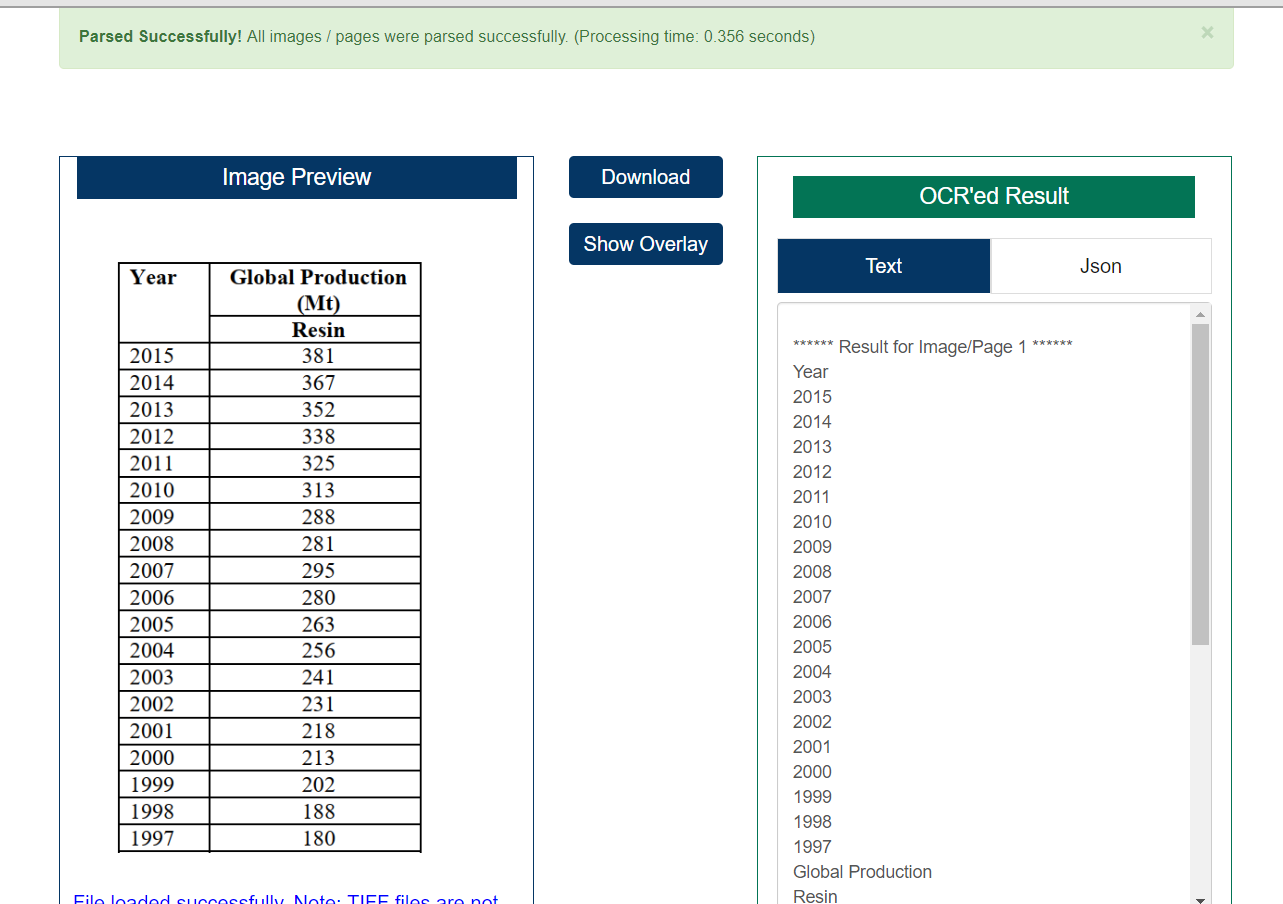
Task: Click the scrollbar down arrow in results
Action: pos(1201,899)
